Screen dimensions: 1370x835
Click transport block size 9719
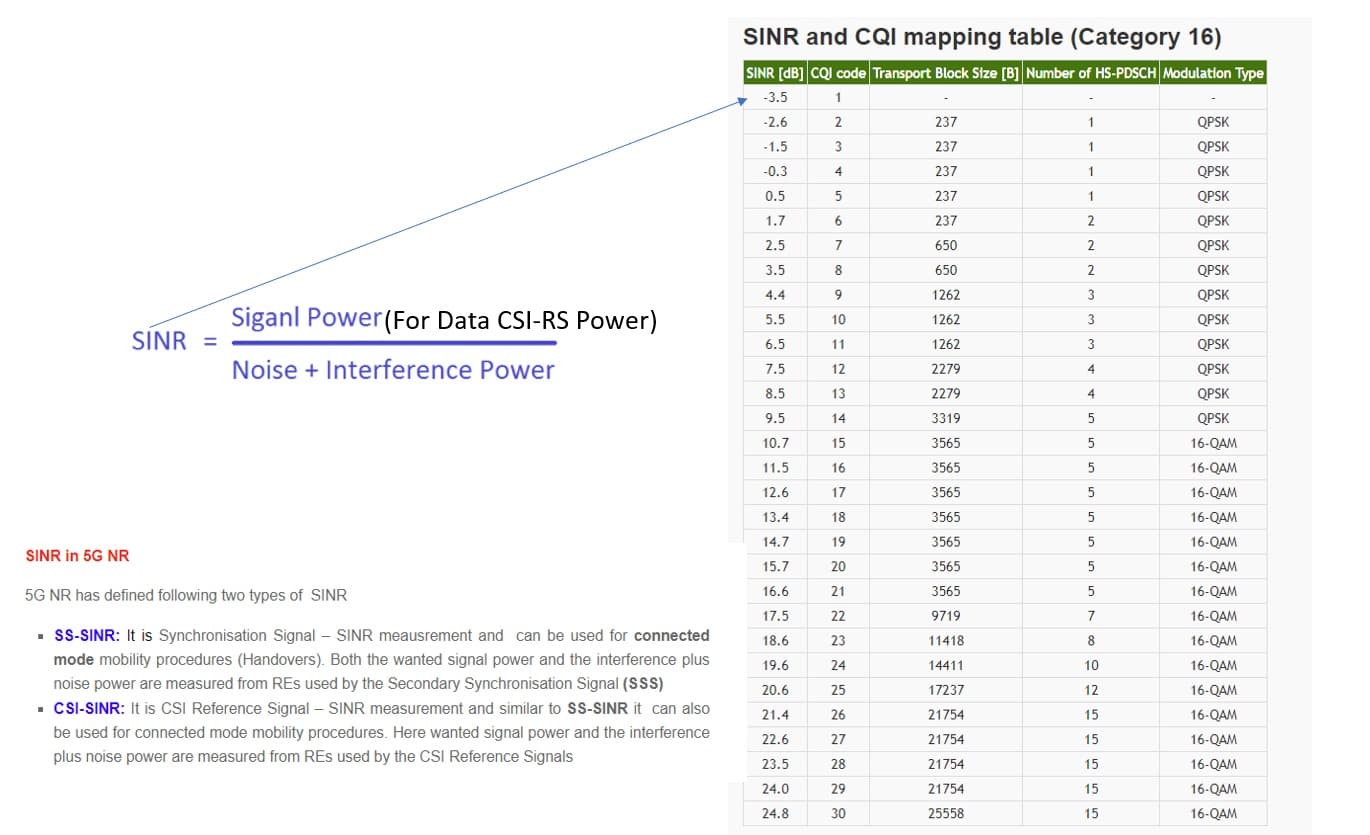[945, 616]
